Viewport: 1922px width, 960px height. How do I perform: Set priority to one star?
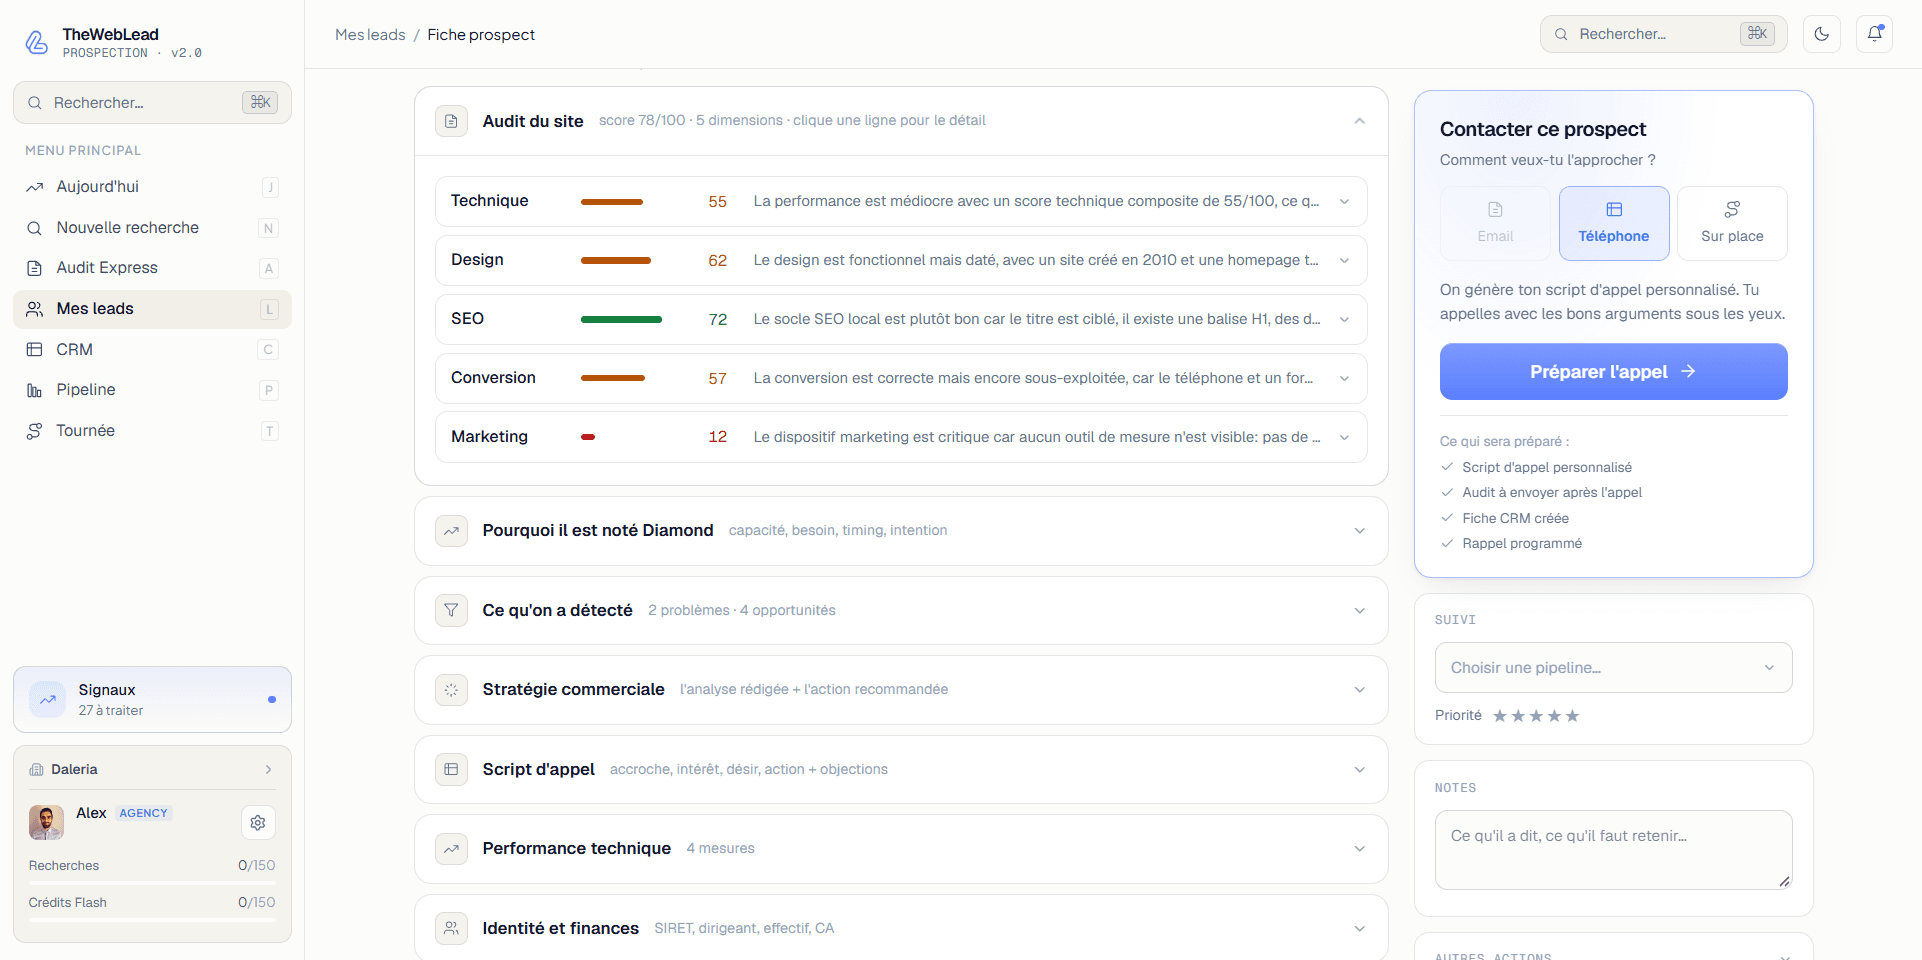[x=1500, y=716]
